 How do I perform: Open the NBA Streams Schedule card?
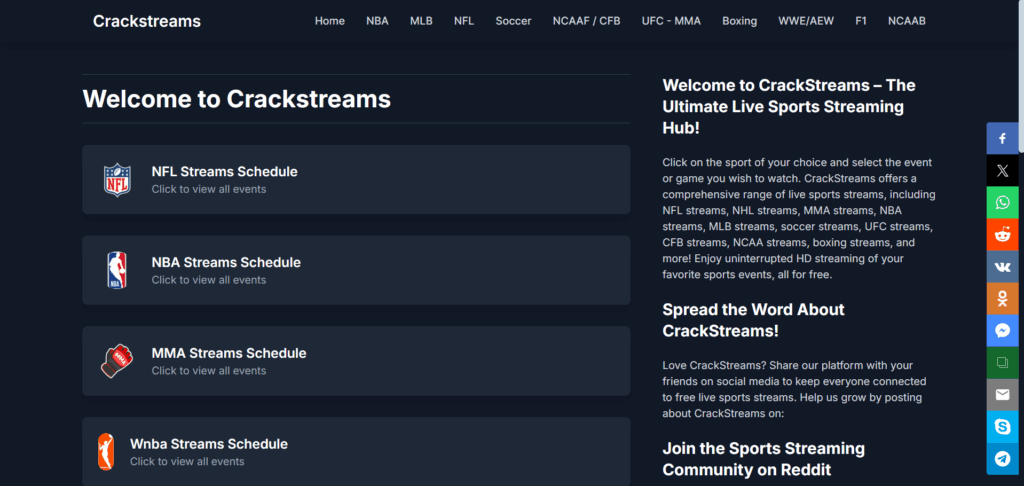[356, 270]
